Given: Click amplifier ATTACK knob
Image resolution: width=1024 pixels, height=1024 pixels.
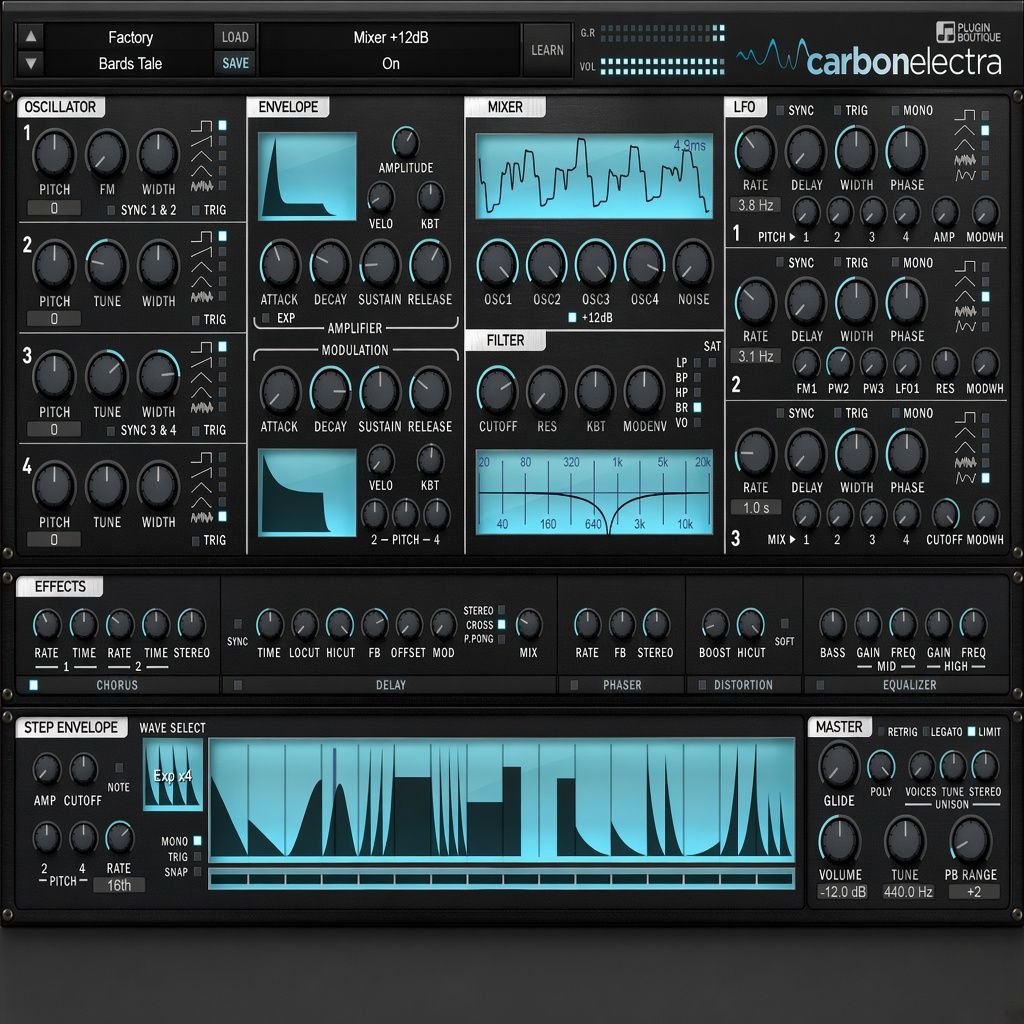Looking at the screenshot, I should pyautogui.click(x=280, y=264).
